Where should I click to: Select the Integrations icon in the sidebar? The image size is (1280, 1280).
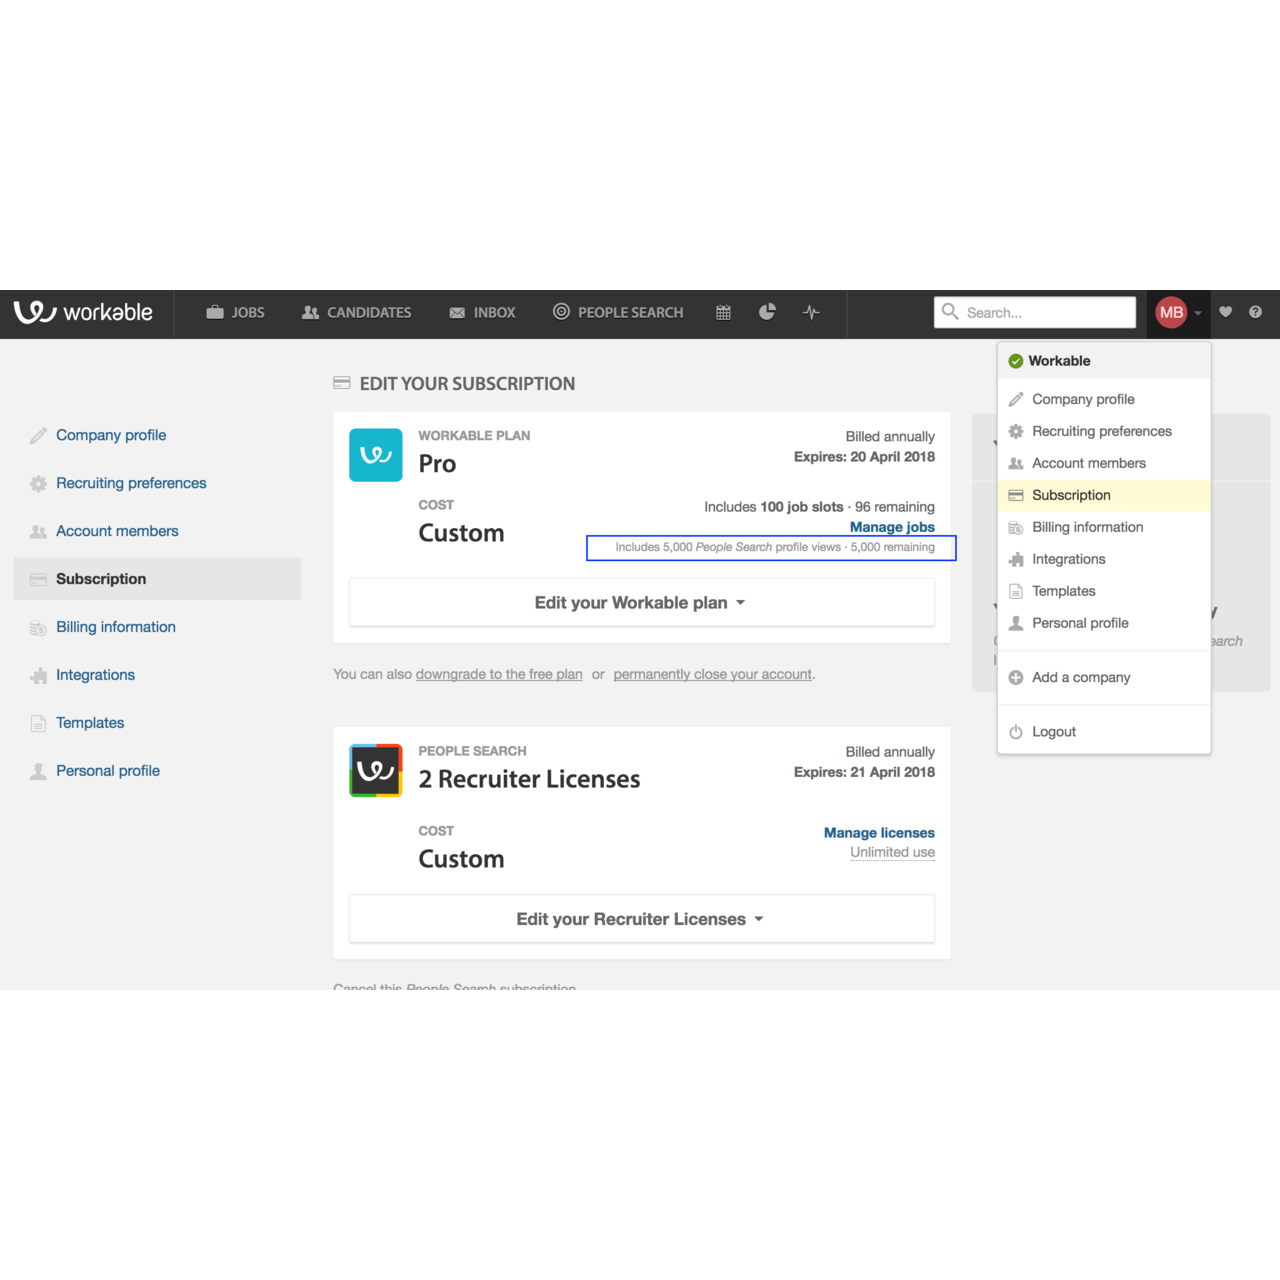click(38, 675)
